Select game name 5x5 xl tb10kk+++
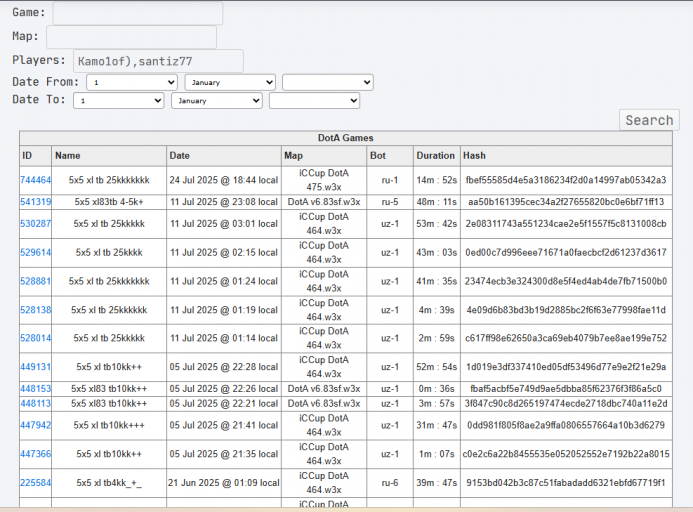Viewport: 693px width, 512px height. (x=109, y=425)
